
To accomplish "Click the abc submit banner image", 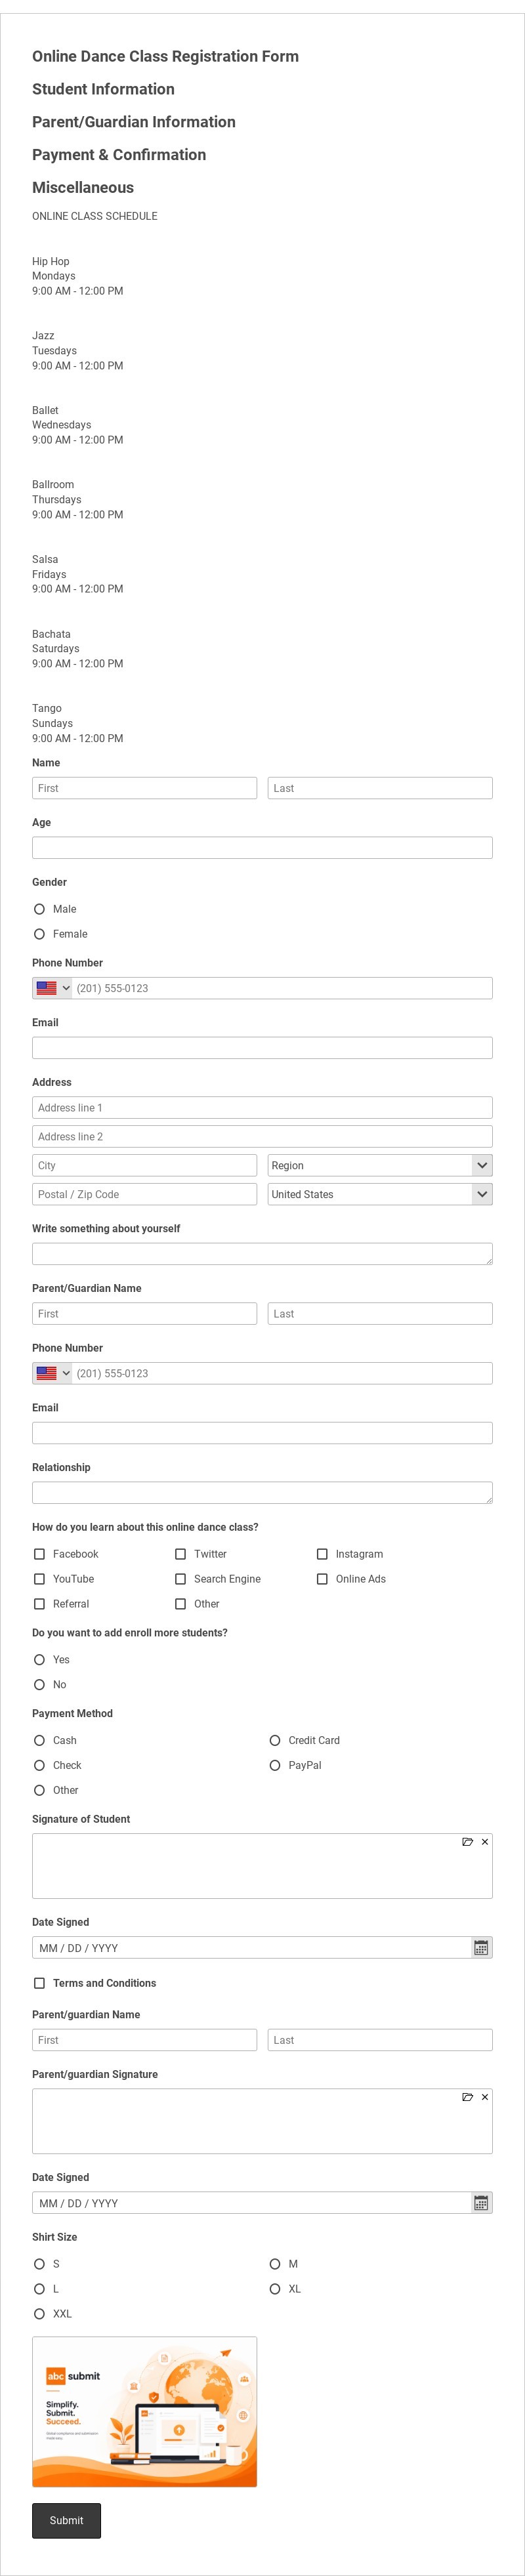I will pos(144,2411).
